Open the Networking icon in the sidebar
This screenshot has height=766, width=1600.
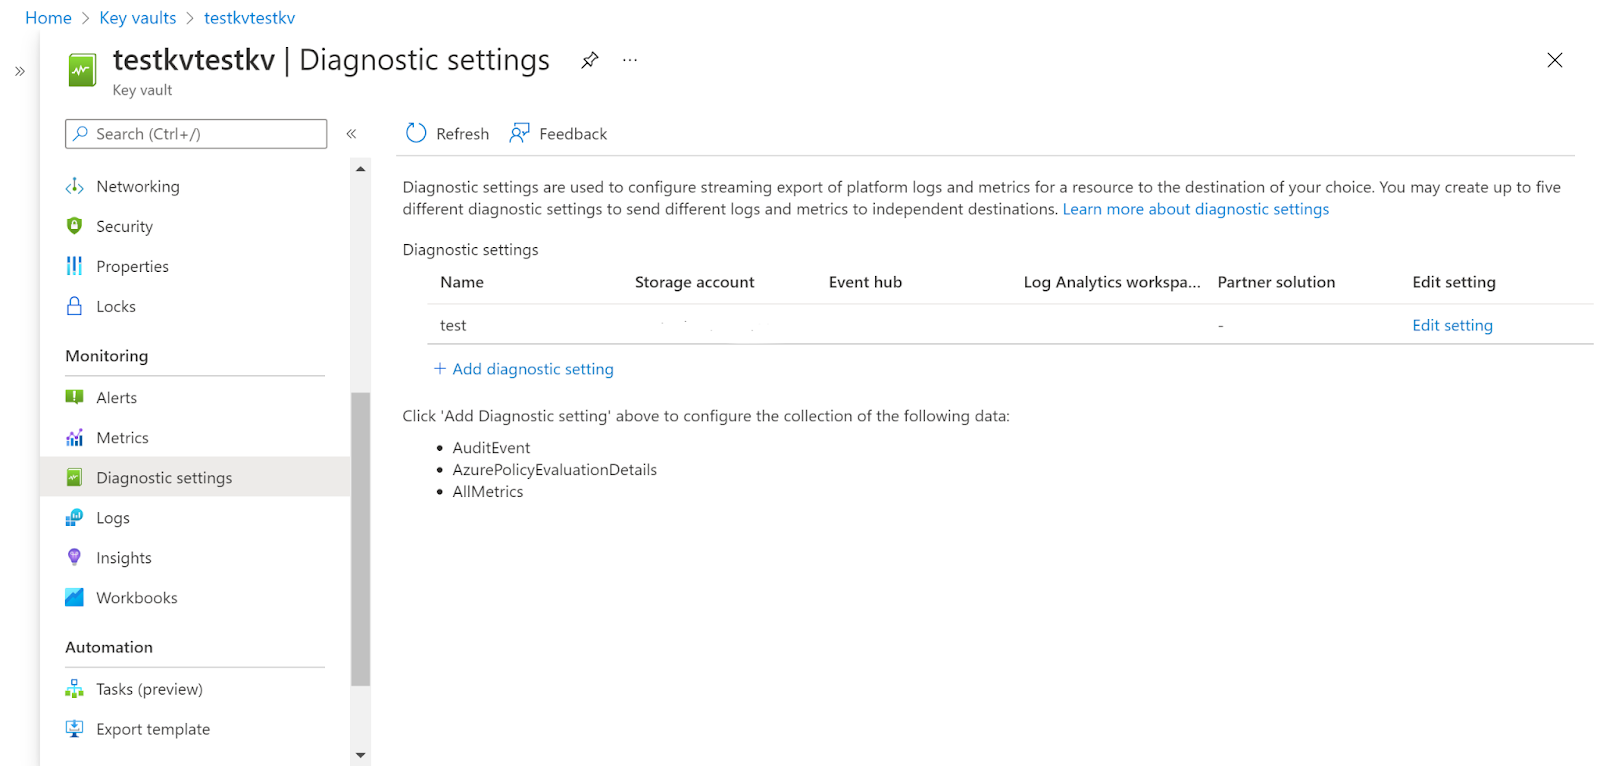(x=75, y=187)
